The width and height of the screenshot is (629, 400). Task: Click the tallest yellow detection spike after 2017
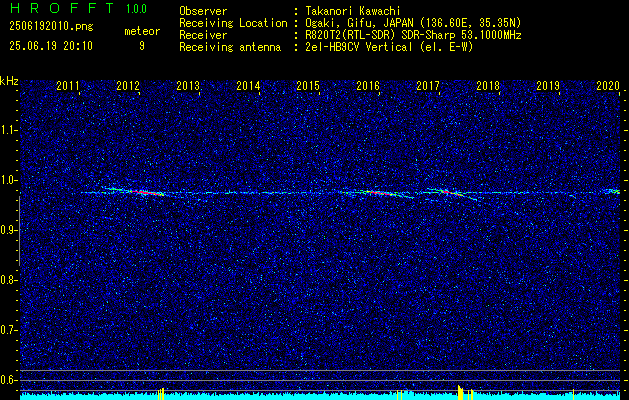(460, 392)
